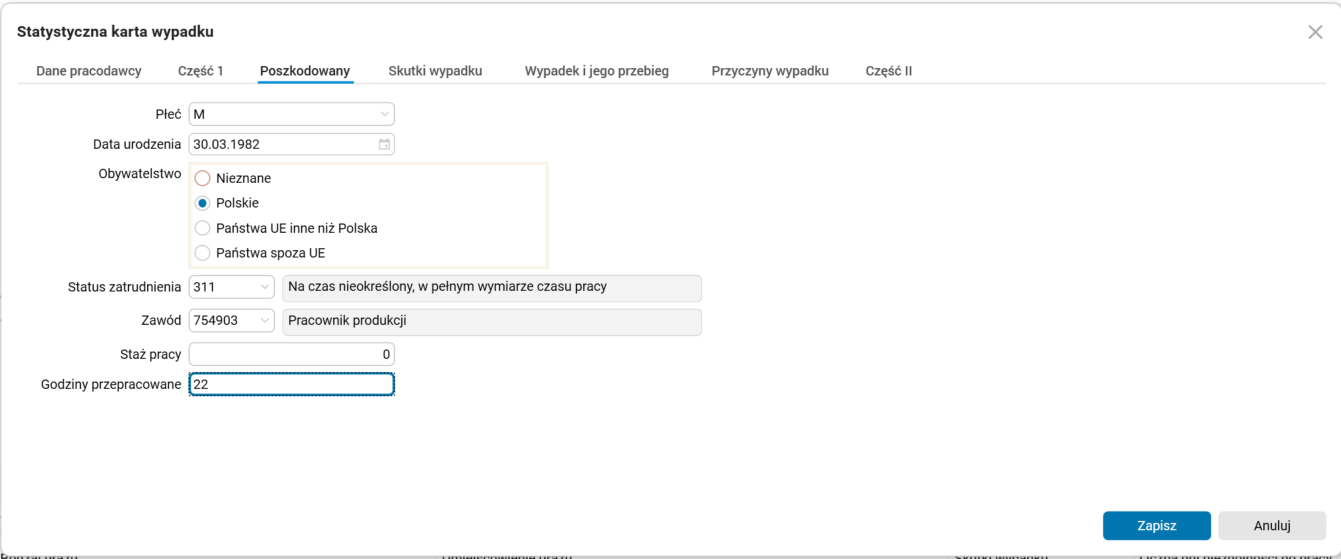1341x559 pixels.
Task: Go to the Skutki wypadku tab
Action: pyautogui.click(x=435, y=71)
